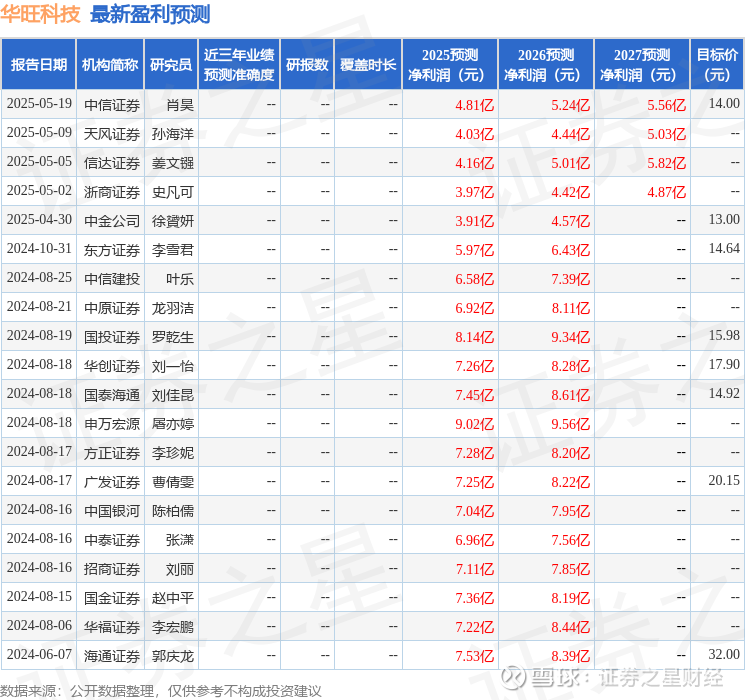The height and width of the screenshot is (700, 745).
Task: Click institution 中信证券
Action: 112,105
